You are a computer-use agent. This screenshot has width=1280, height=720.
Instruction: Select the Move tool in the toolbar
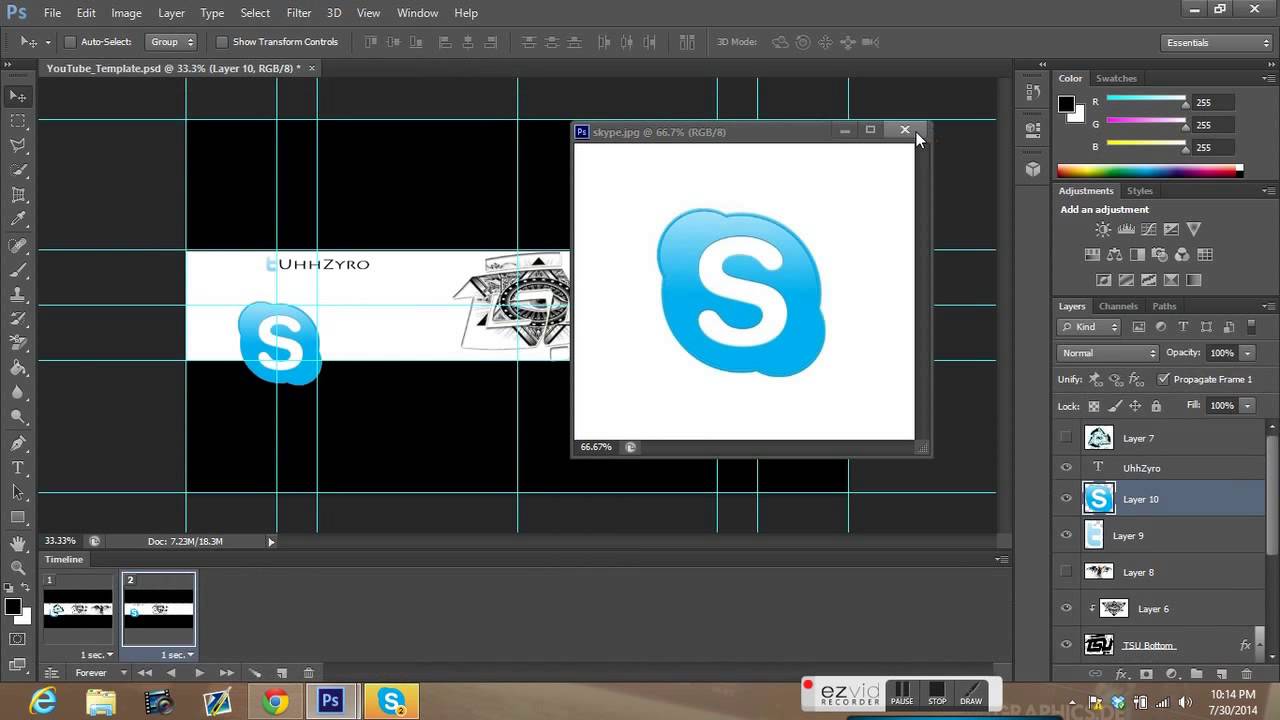(x=18, y=97)
